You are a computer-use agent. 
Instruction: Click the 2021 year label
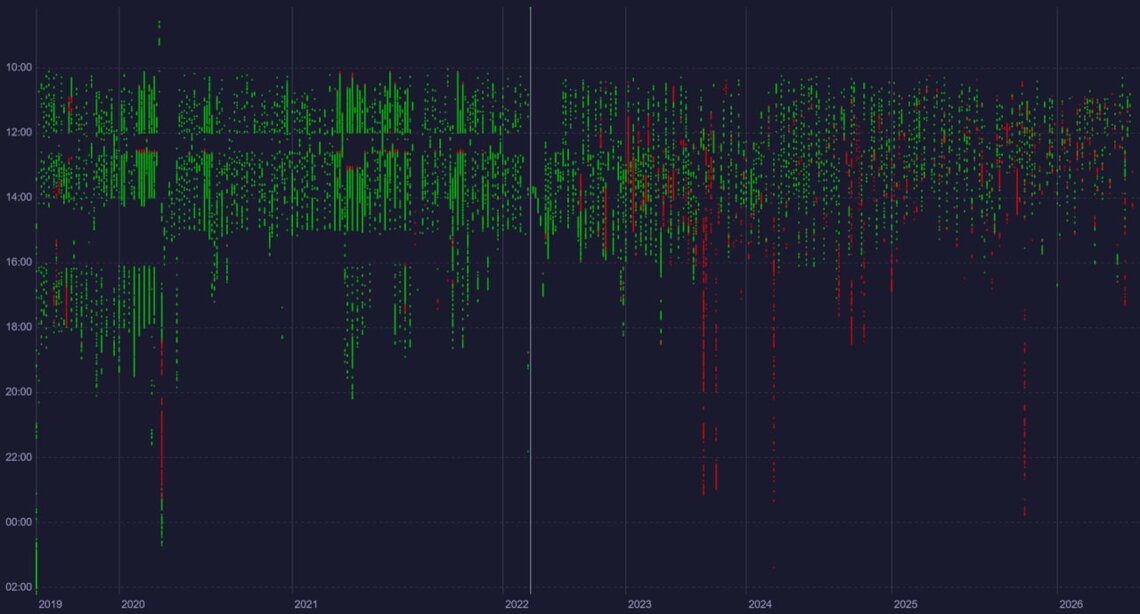(306, 605)
